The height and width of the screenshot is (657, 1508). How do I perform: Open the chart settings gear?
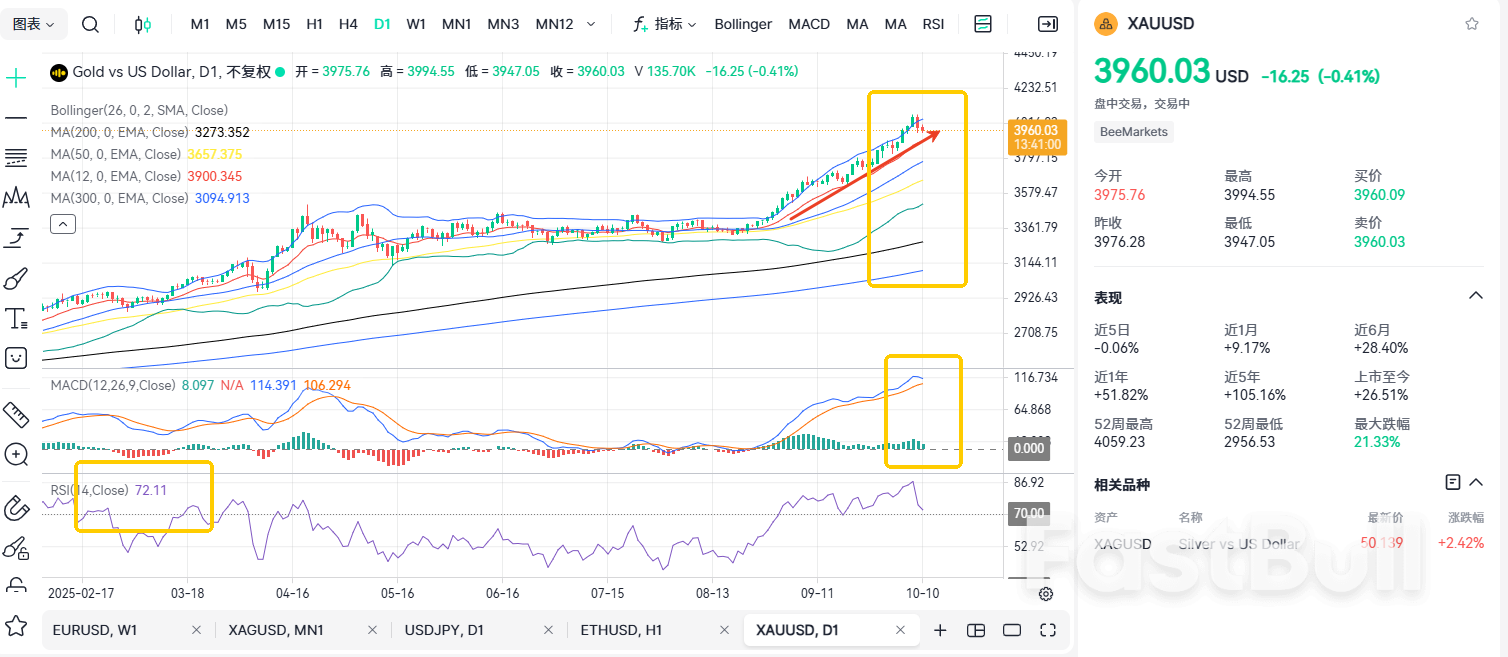1046,593
